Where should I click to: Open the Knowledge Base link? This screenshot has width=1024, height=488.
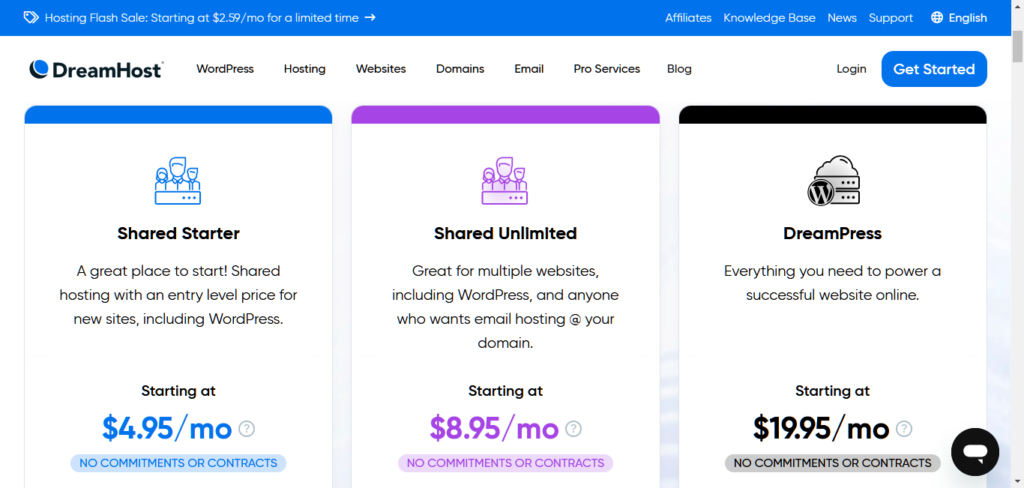[x=769, y=18]
